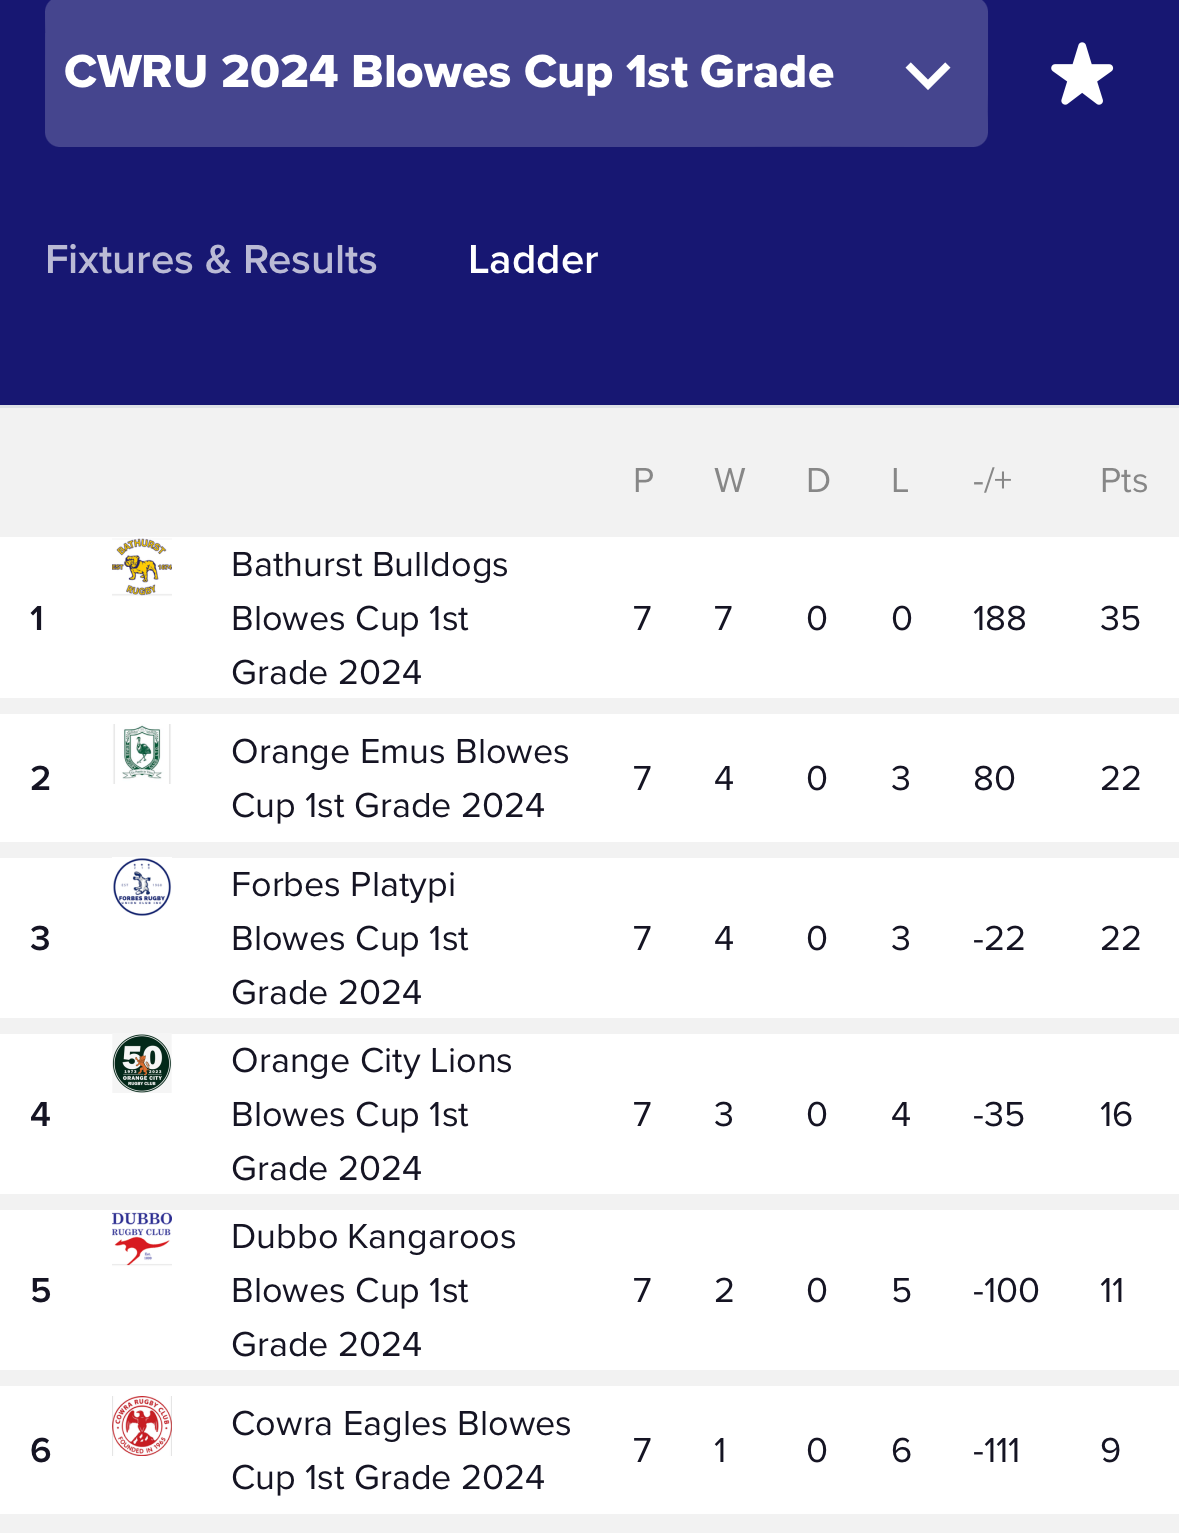
Task: Click the Orange City Lions 50 logo
Action: (142, 1063)
